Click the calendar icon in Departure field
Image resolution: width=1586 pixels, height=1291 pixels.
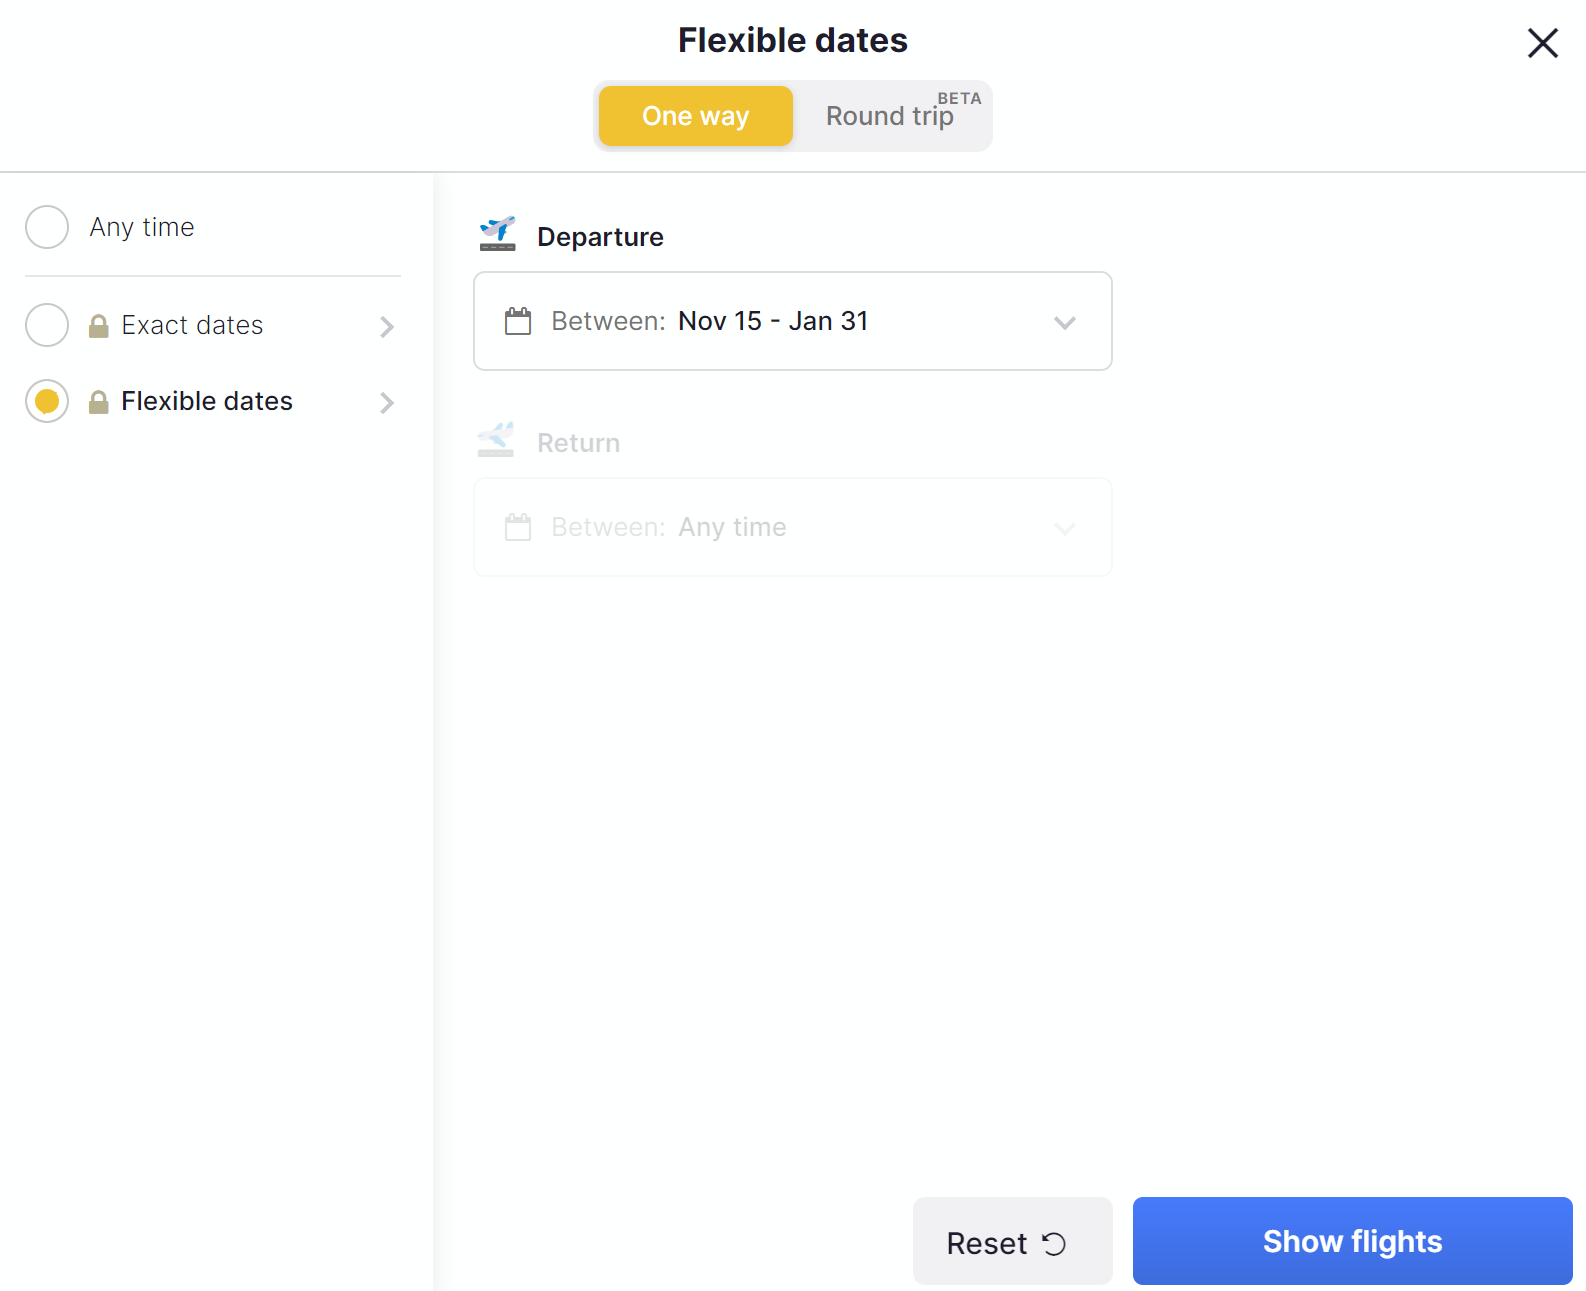tap(518, 321)
